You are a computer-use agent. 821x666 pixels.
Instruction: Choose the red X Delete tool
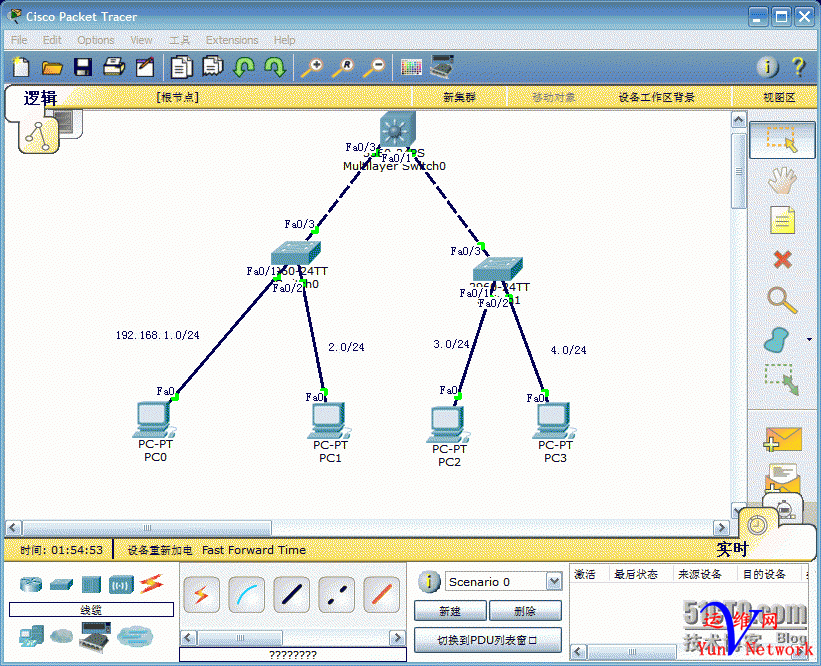pyautogui.click(x=783, y=259)
